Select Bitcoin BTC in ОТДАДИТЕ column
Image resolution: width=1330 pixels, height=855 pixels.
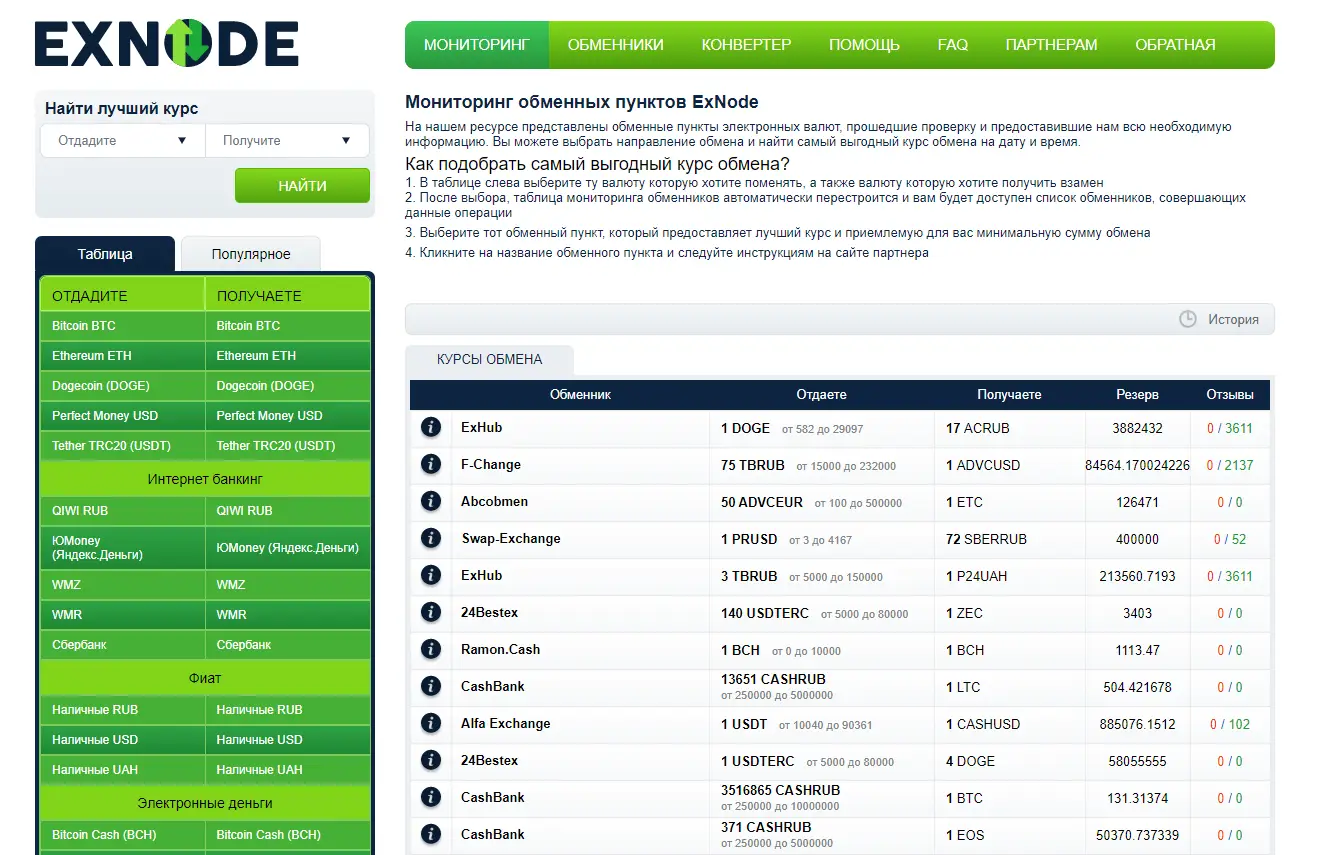[x=122, y=326]
